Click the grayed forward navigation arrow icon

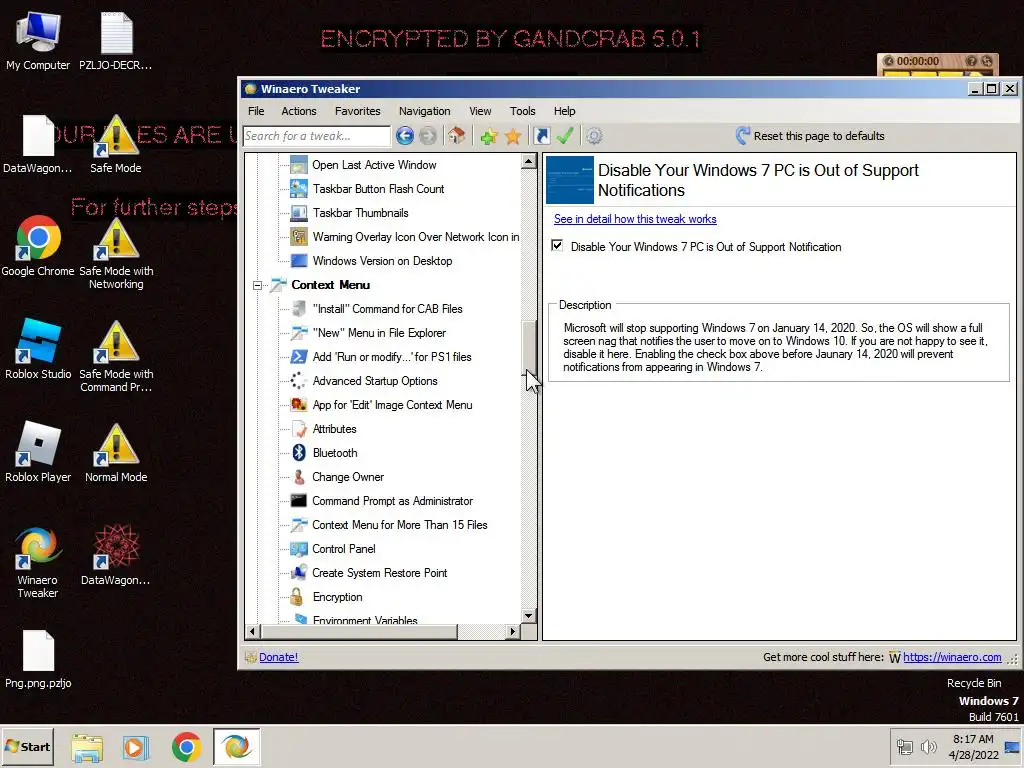(428, 136)
